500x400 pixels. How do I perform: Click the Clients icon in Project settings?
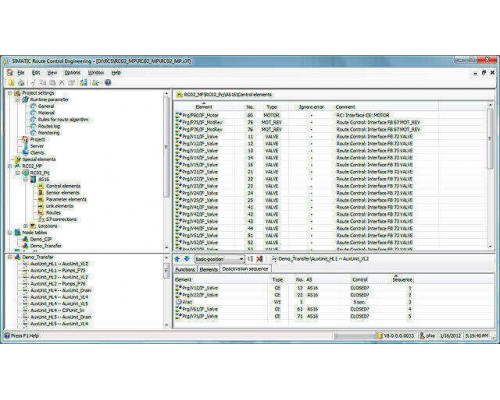point(25,152)
